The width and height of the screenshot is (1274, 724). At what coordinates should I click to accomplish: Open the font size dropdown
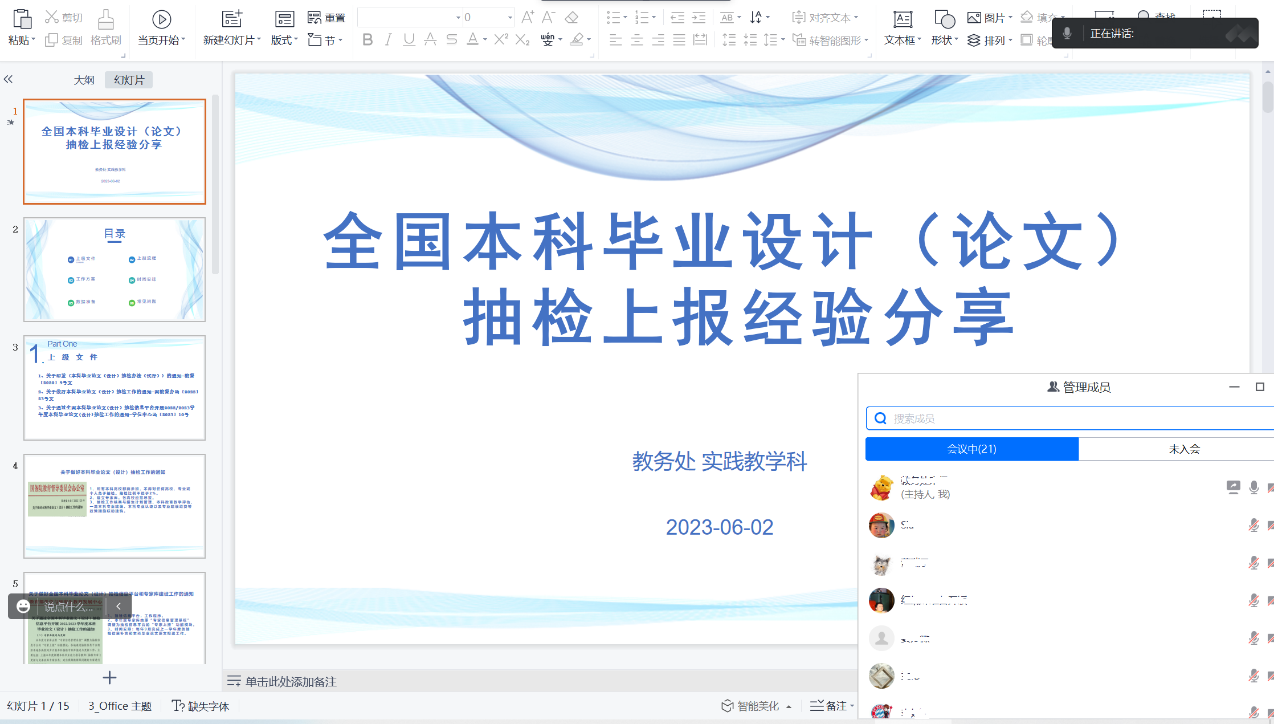coord(509,17)
